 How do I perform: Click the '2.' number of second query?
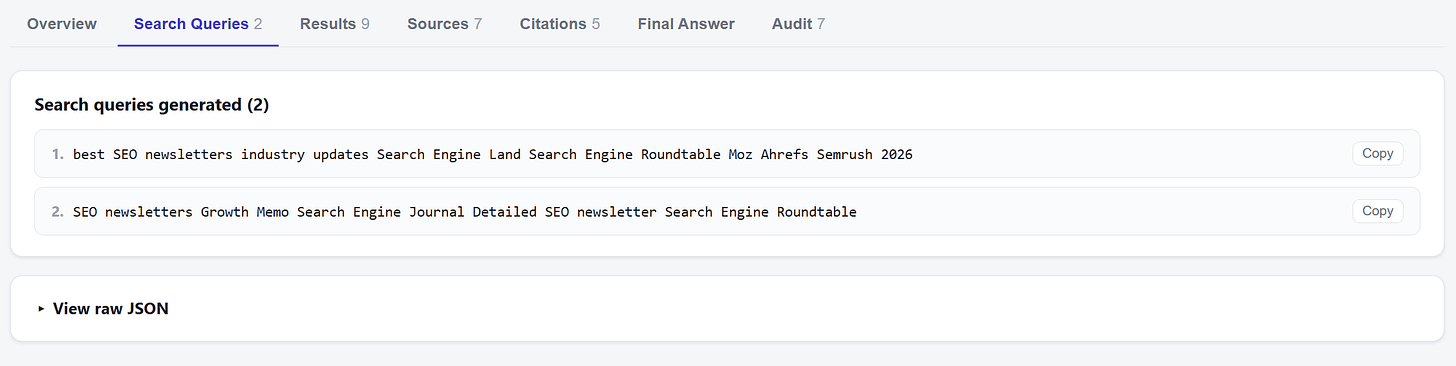tap(58, 212)
